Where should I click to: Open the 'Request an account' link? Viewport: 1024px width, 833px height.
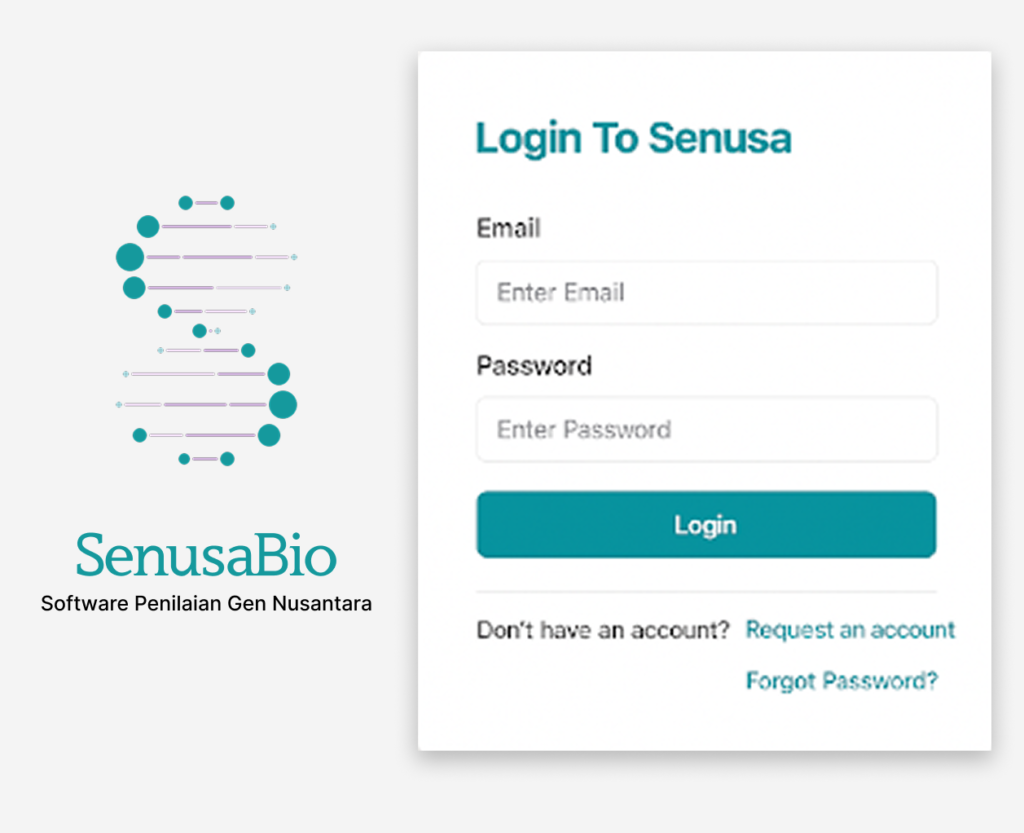tap(850, 630)
